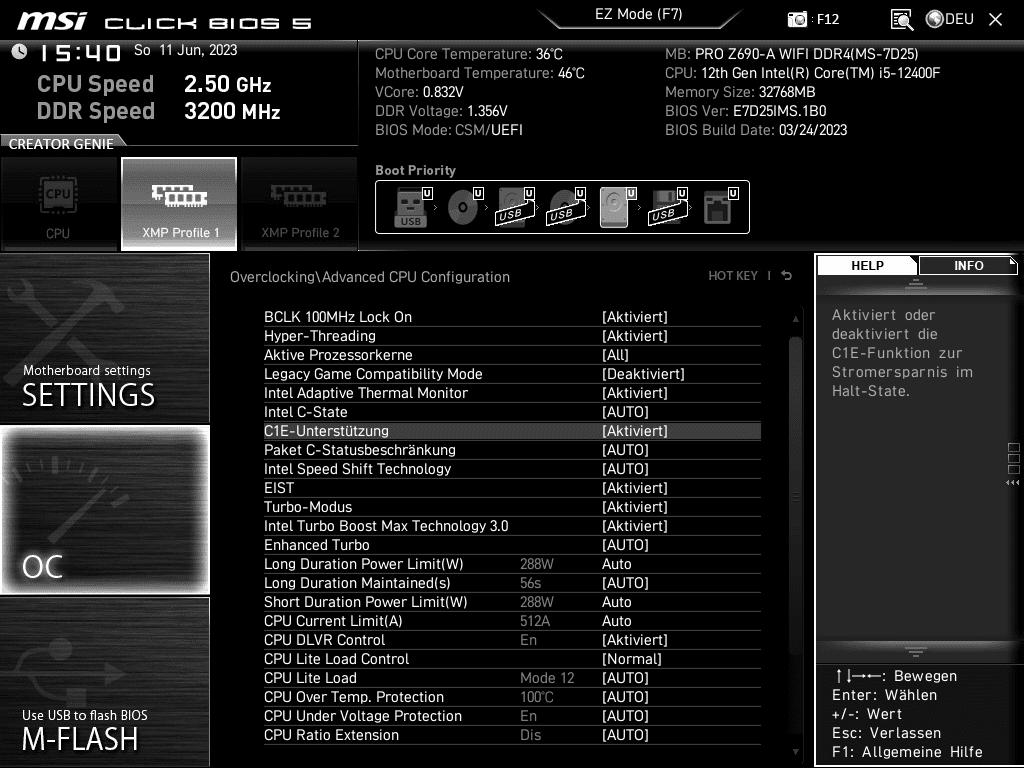
Task: Click the Boot Priority heading
Action: point(415,170)
